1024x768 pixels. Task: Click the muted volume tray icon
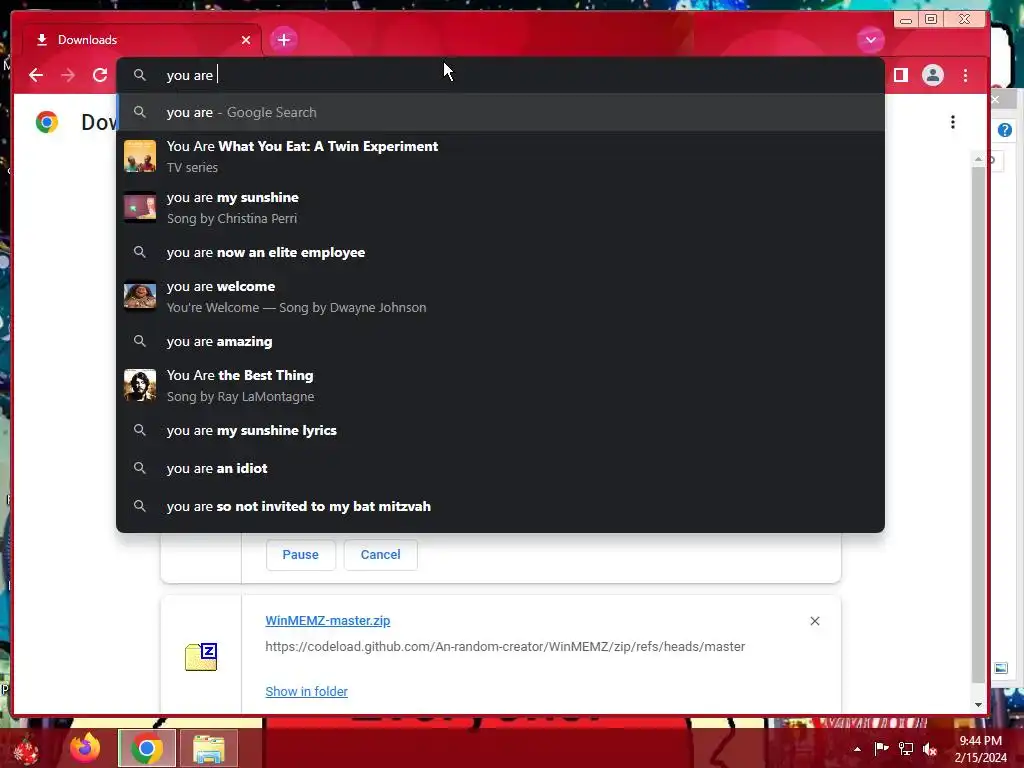930,749
